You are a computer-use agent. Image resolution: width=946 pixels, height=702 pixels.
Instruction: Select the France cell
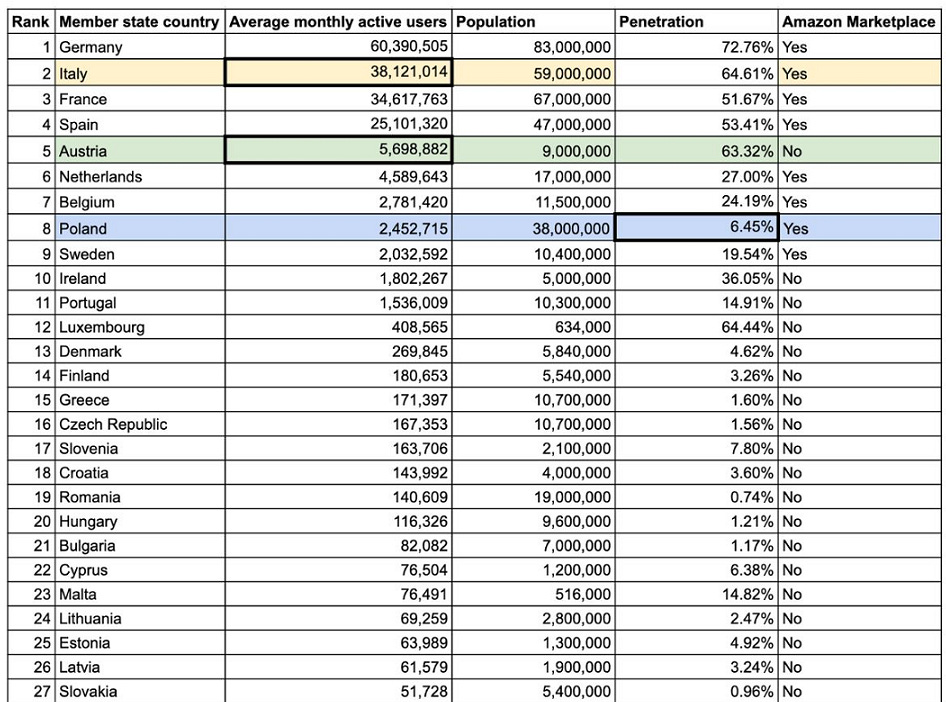(140, 99)
